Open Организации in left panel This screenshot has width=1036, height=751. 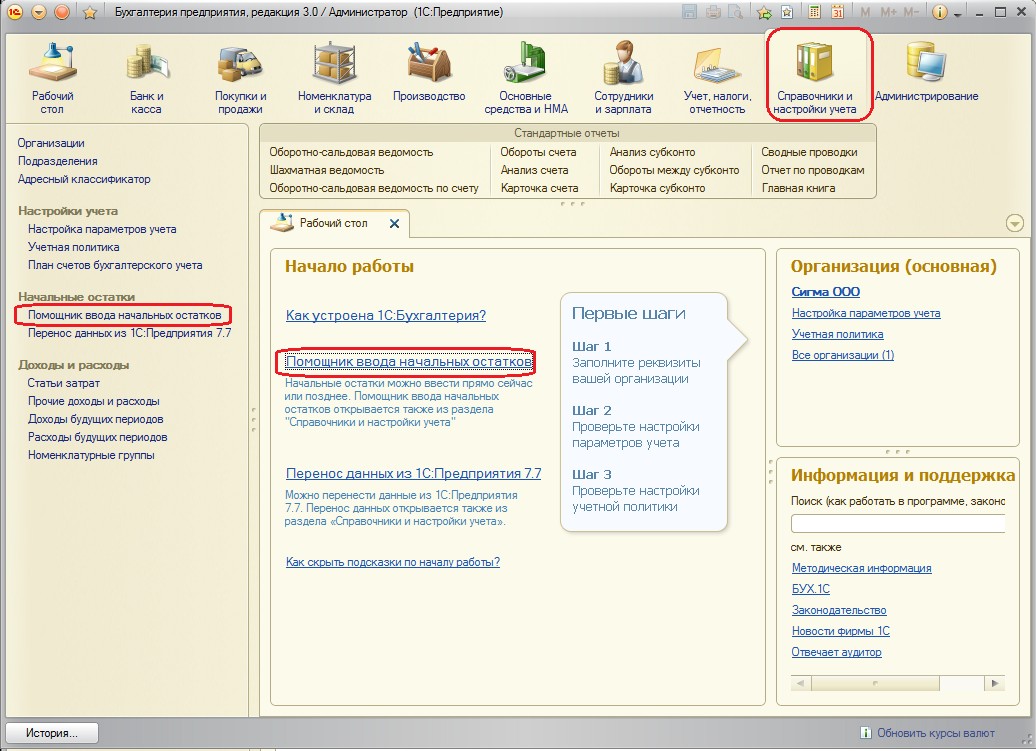[x=51, y=143]
